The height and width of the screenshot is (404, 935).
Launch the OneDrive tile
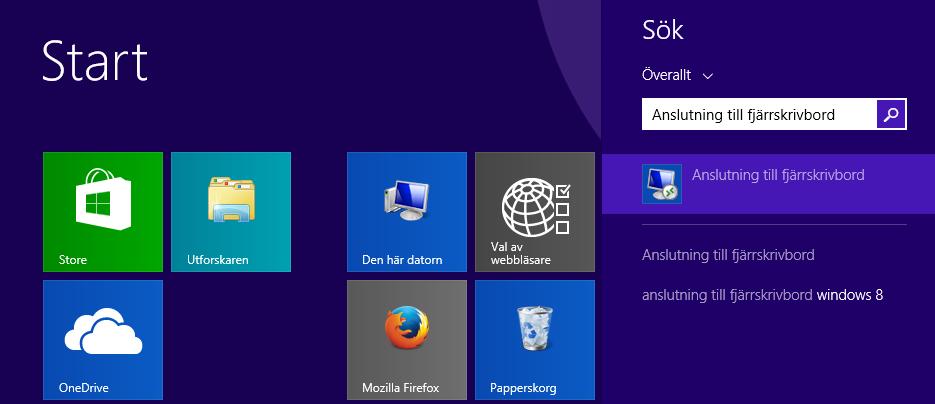click(103, 340)
